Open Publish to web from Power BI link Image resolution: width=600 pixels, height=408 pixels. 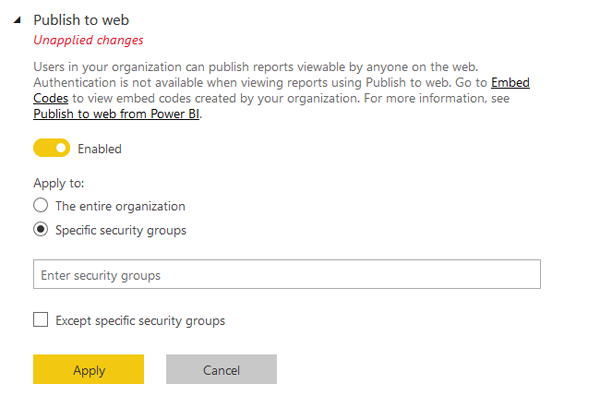(x=116, y=114)
